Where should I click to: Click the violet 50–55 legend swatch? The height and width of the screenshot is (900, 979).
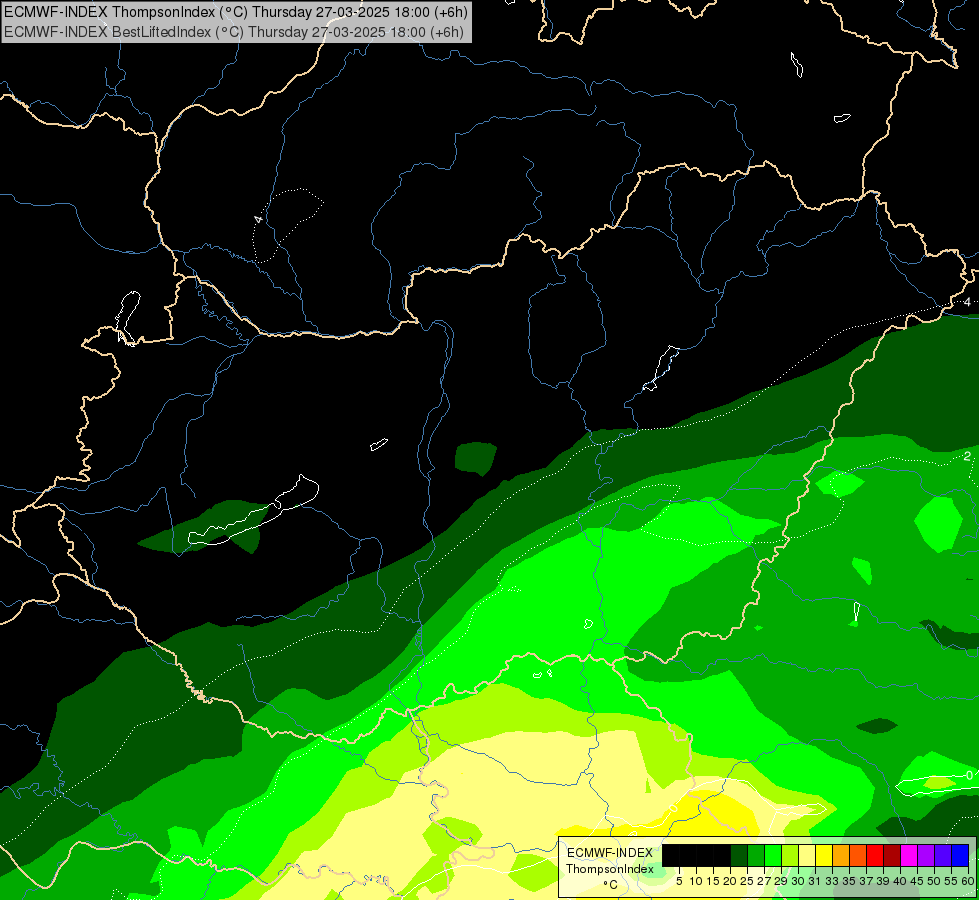tap(943, 855)
